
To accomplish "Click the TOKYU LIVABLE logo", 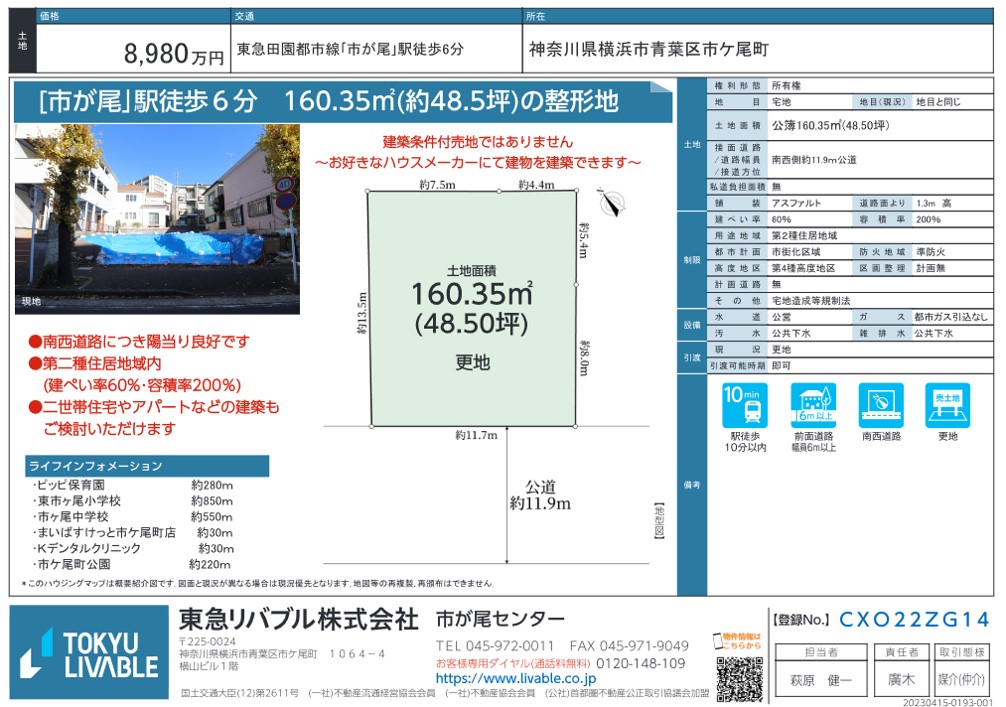I will click(x=90, y=654).
